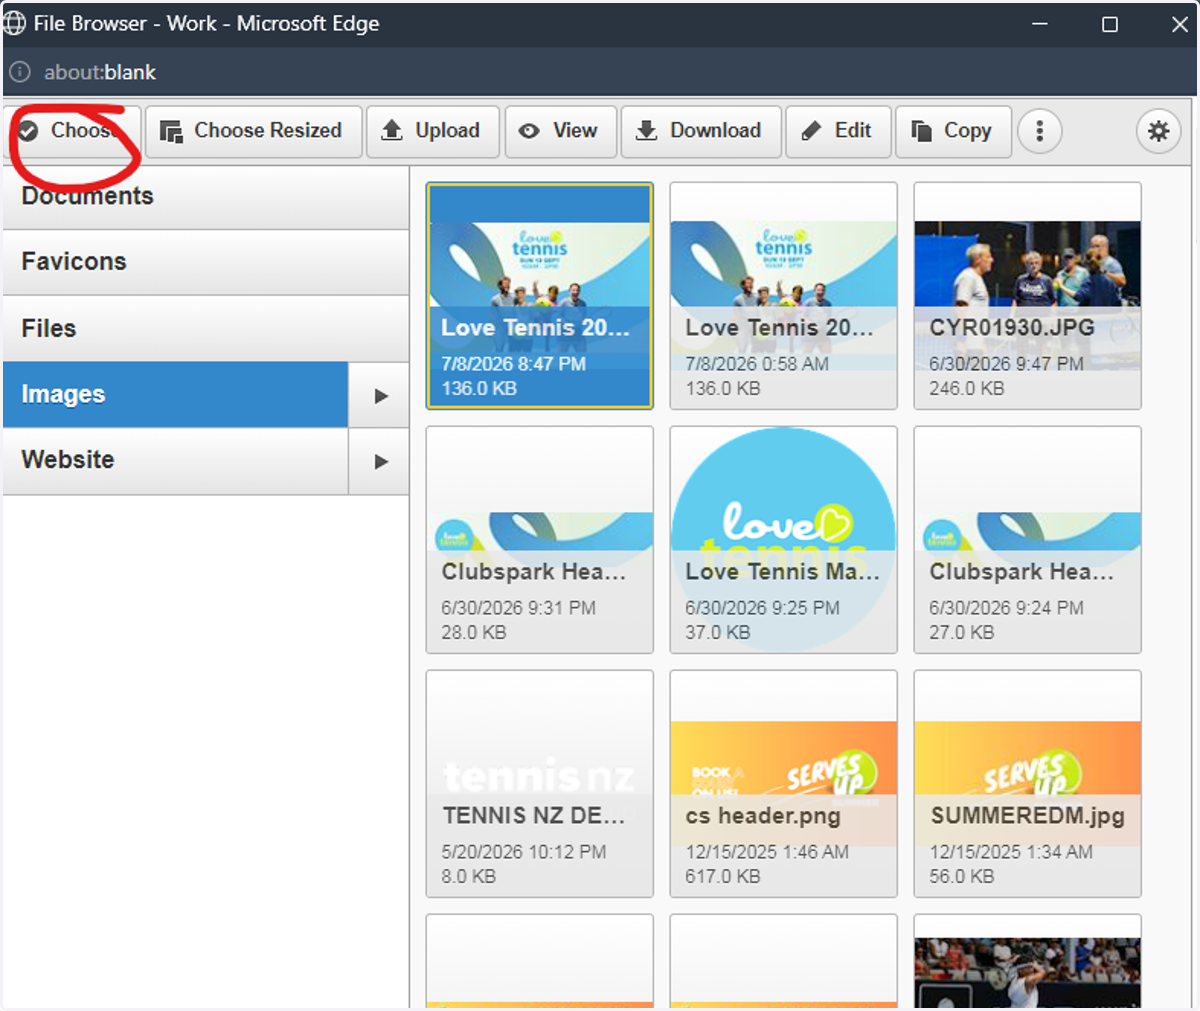Screen dimensions: 1200x1011
Task: Select Clubspark Hea... image sized 27.0 KB
Action: coord(1027,540)
